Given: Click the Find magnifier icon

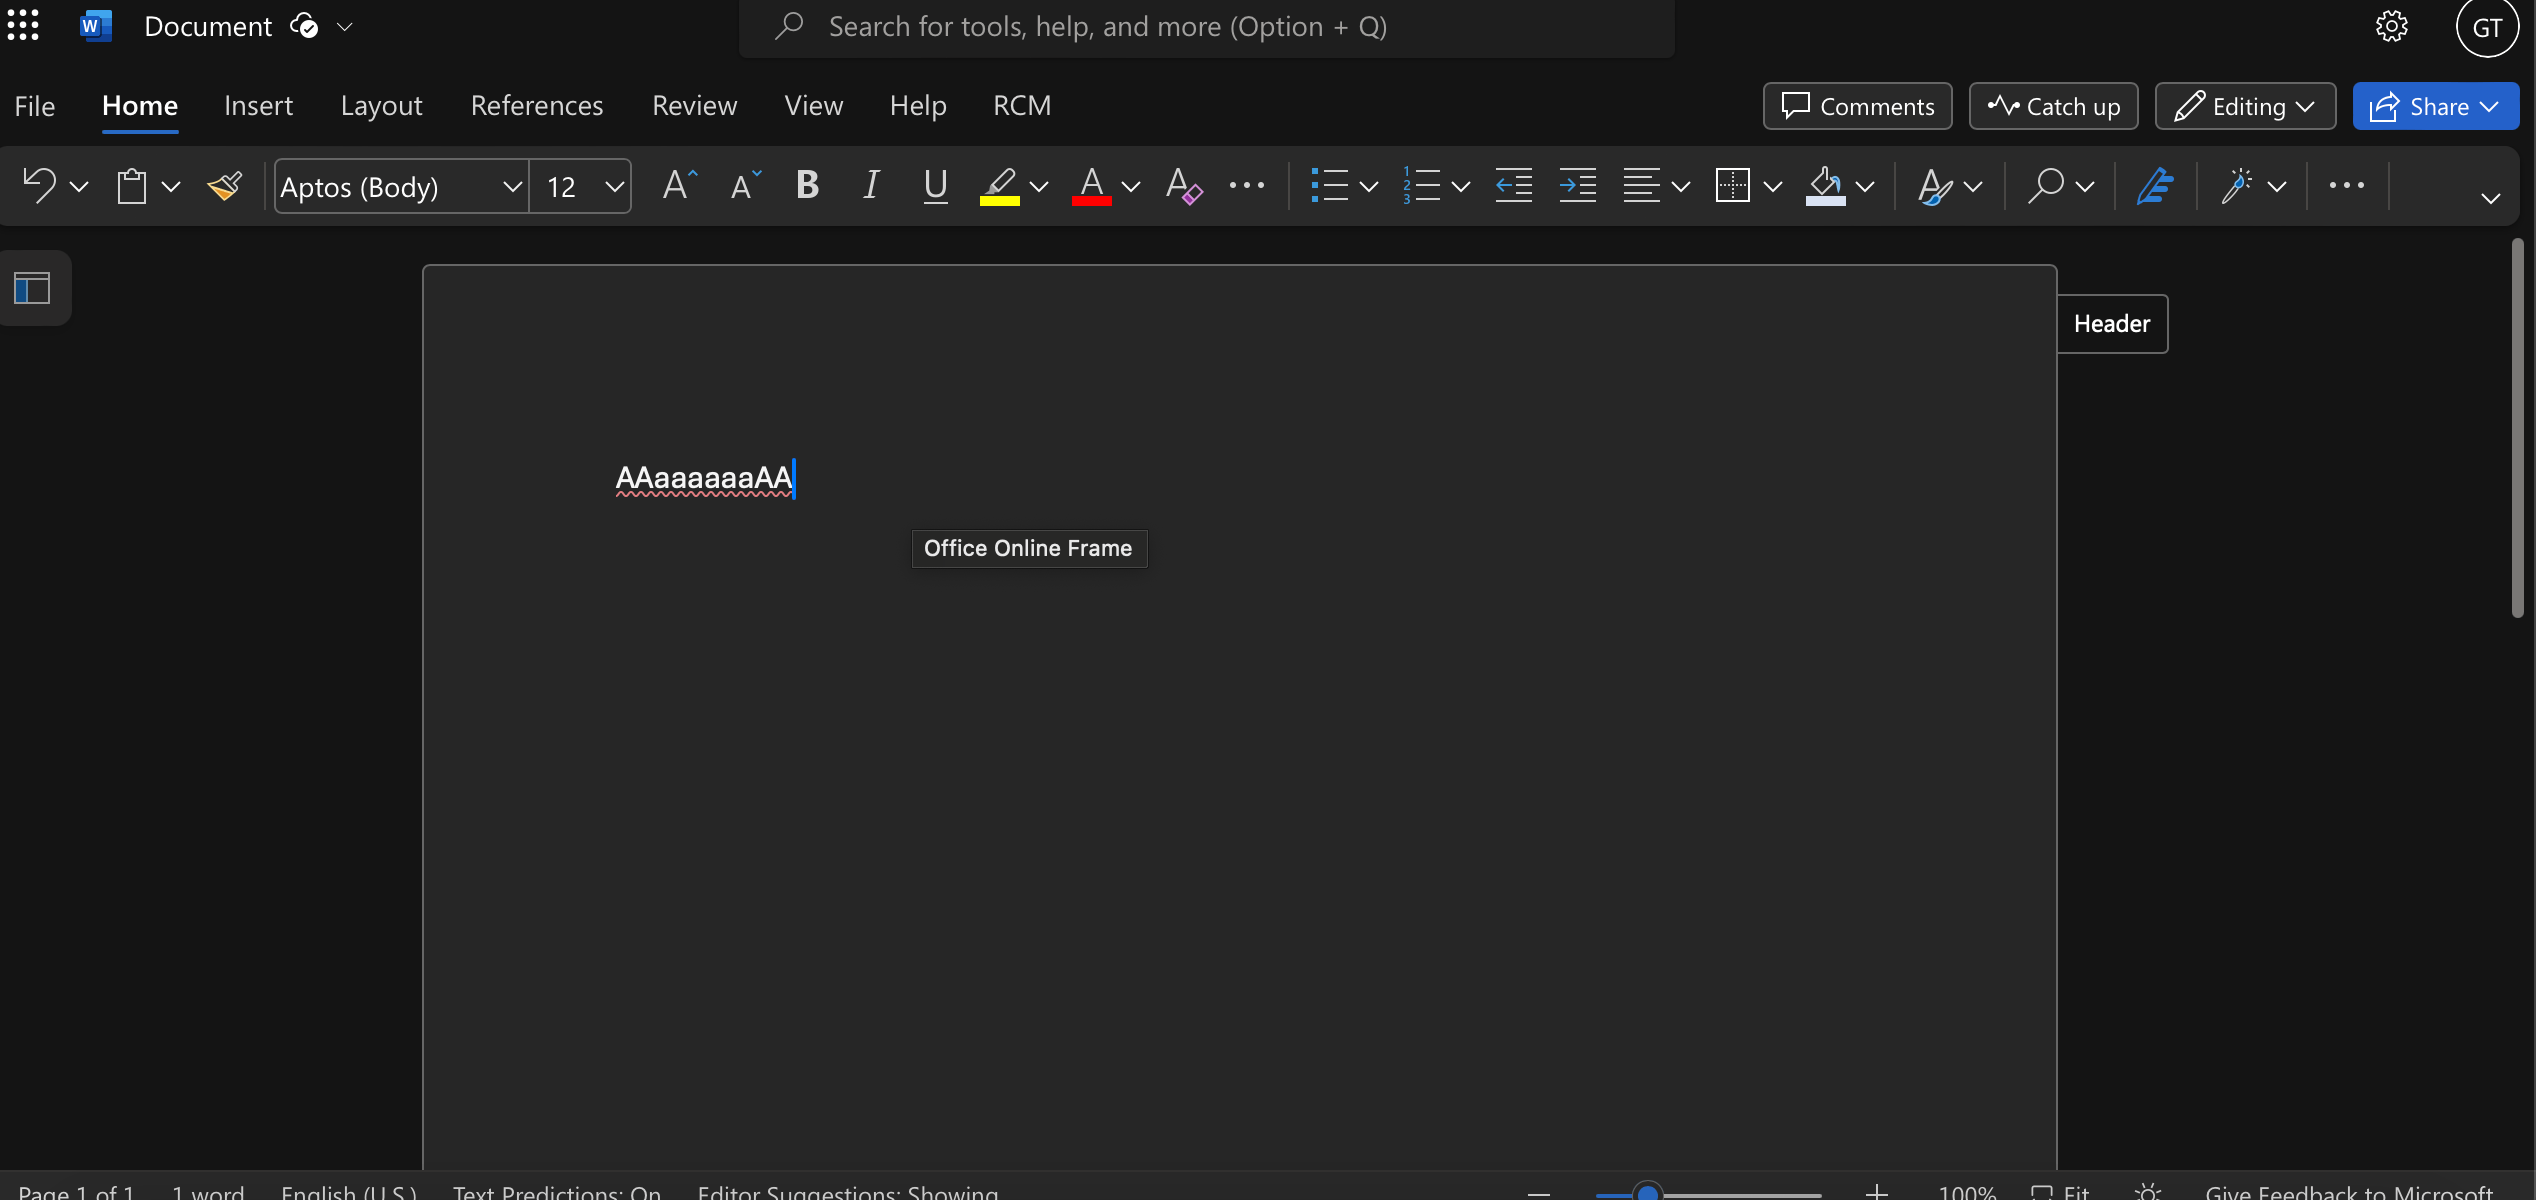Looking at the screenshot, I should [2045, 186].
